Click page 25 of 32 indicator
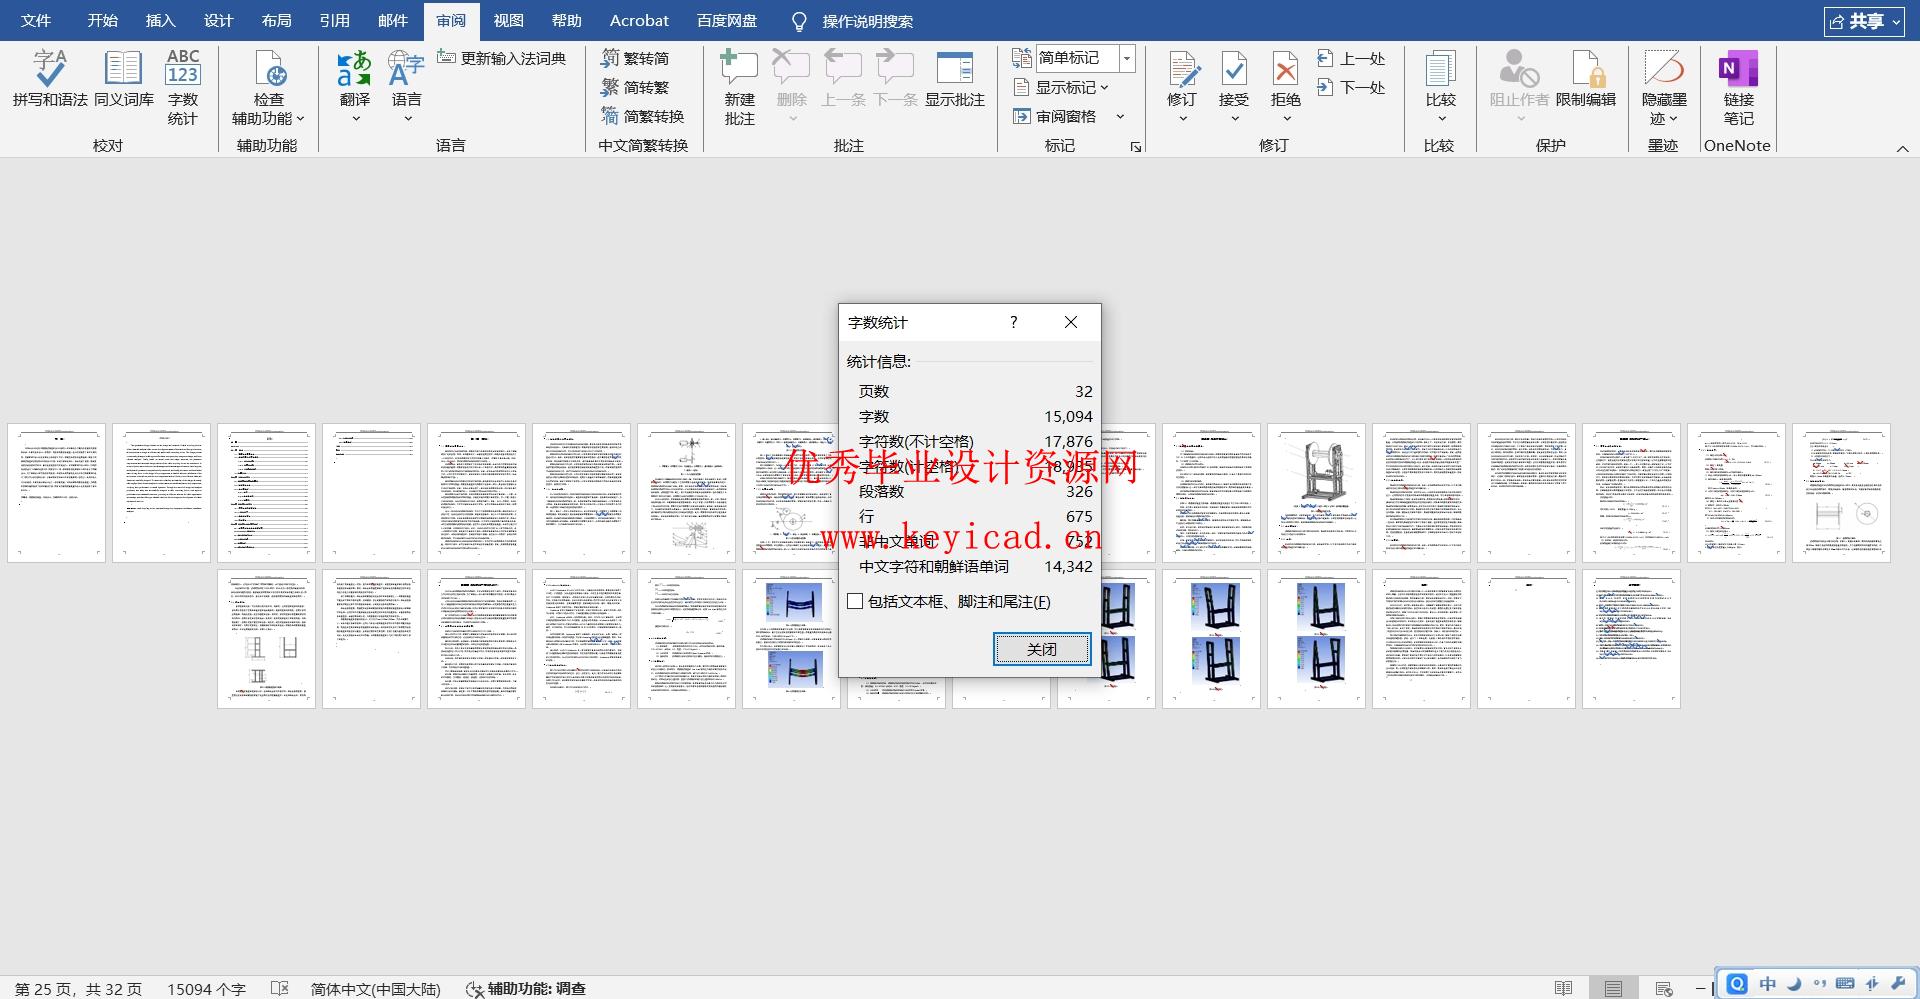 point(78,988)
